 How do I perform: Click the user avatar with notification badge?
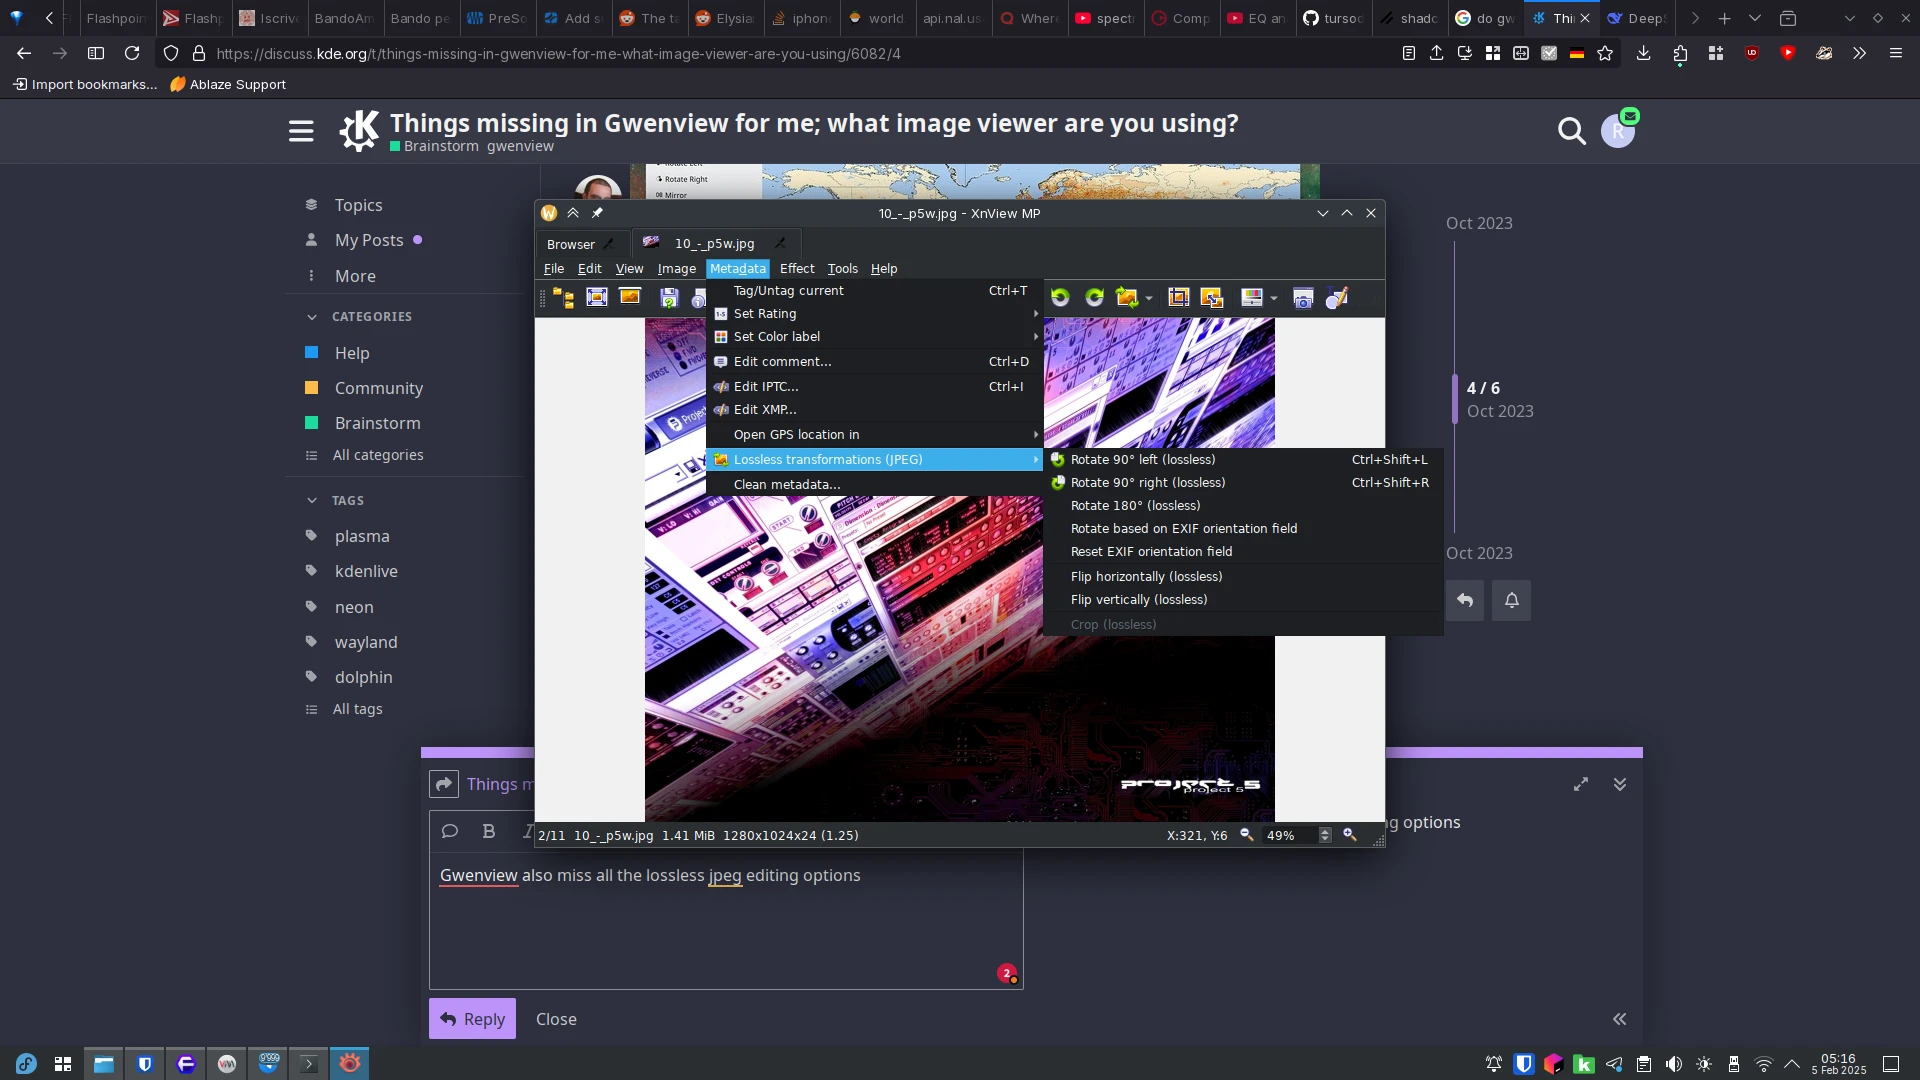[1618, 130]
